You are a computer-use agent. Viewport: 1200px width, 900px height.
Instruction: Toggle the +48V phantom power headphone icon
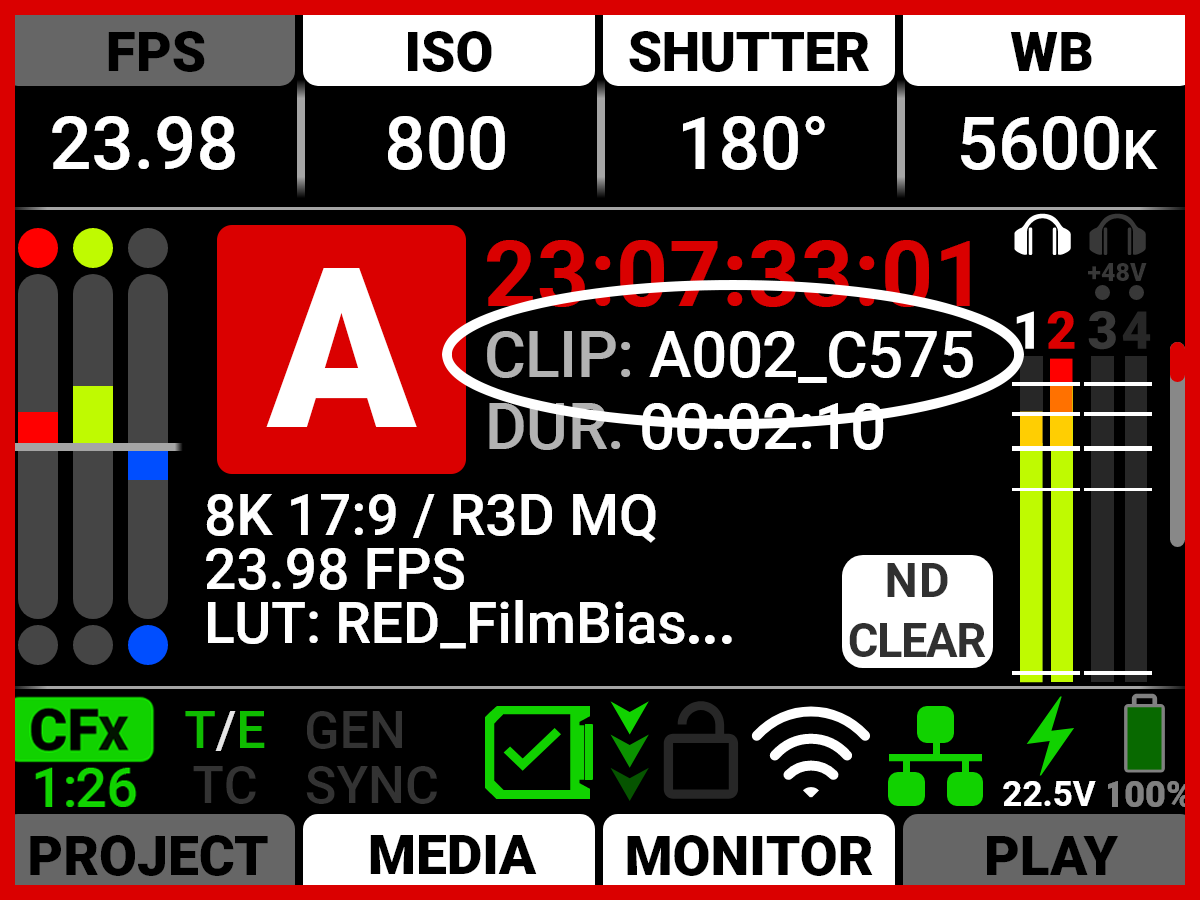(x=1117, y=248)
